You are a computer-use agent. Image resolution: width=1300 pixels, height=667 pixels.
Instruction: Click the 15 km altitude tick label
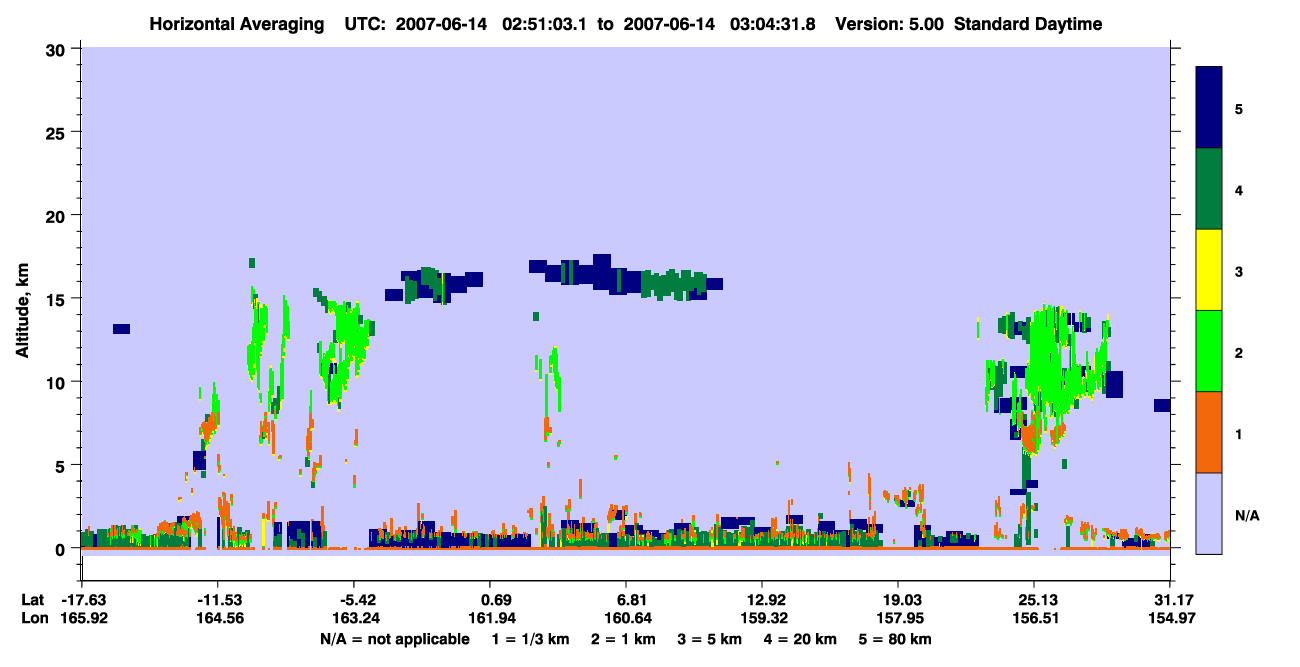[56, 299]
